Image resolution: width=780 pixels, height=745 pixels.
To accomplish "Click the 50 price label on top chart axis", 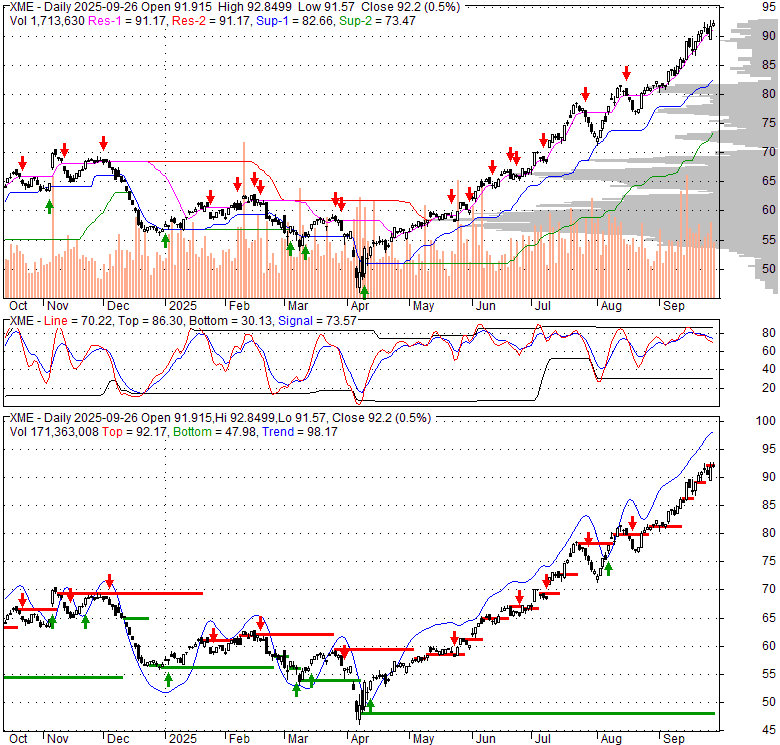I will [769, 269].
